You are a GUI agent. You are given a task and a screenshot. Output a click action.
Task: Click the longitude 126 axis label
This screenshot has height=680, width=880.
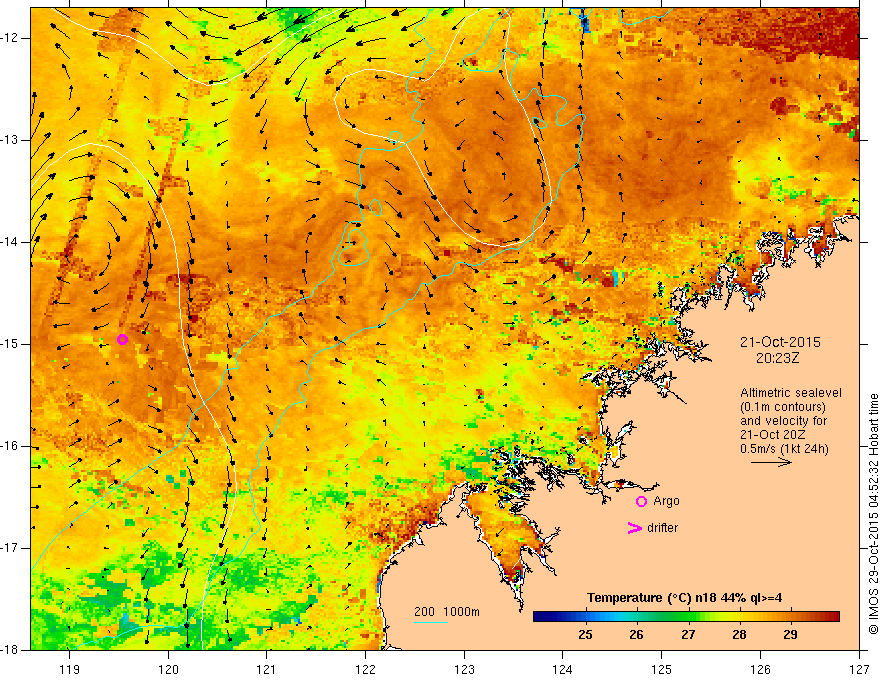pyautogui.click(x=760, y=669)
